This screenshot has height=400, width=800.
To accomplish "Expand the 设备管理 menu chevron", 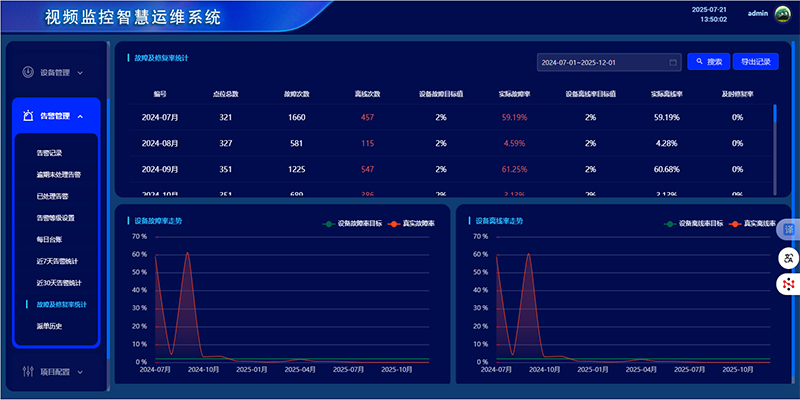I will [x=80, y=72].
